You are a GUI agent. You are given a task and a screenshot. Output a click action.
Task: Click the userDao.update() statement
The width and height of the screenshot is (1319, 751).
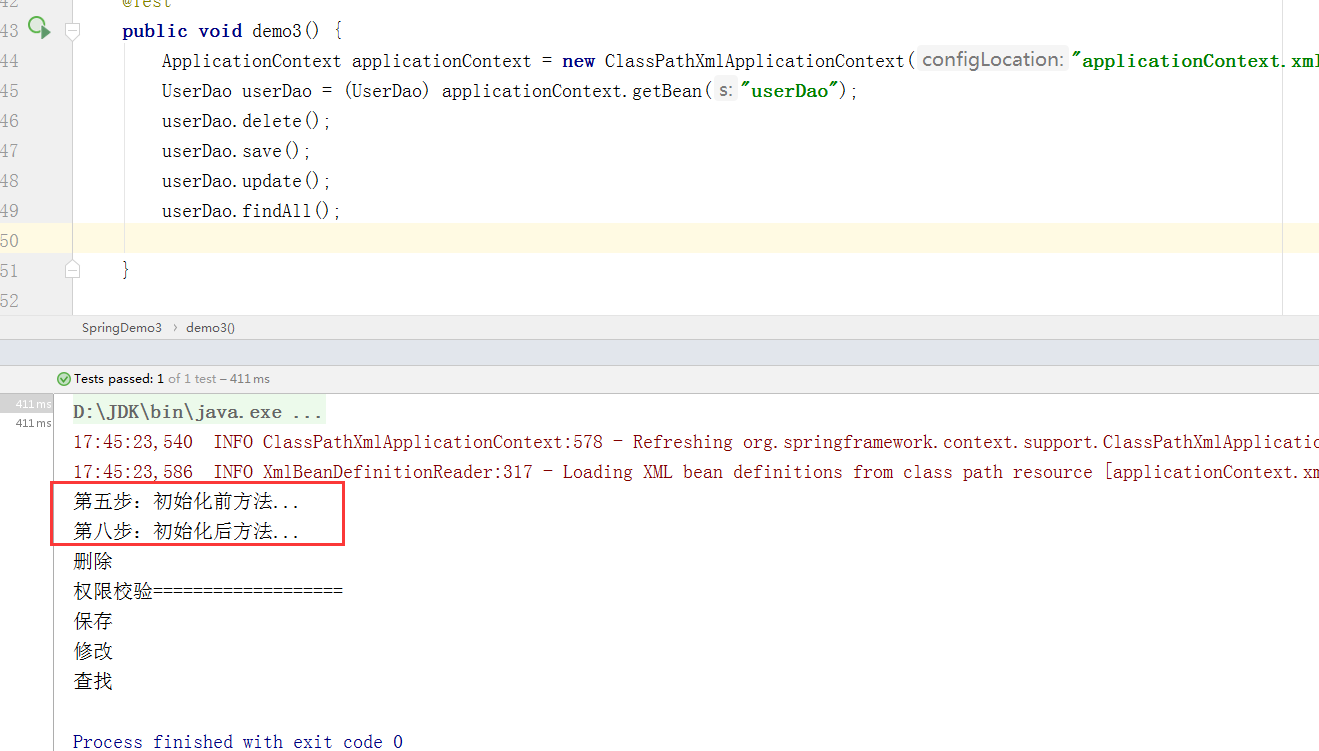tap(246, 181)
